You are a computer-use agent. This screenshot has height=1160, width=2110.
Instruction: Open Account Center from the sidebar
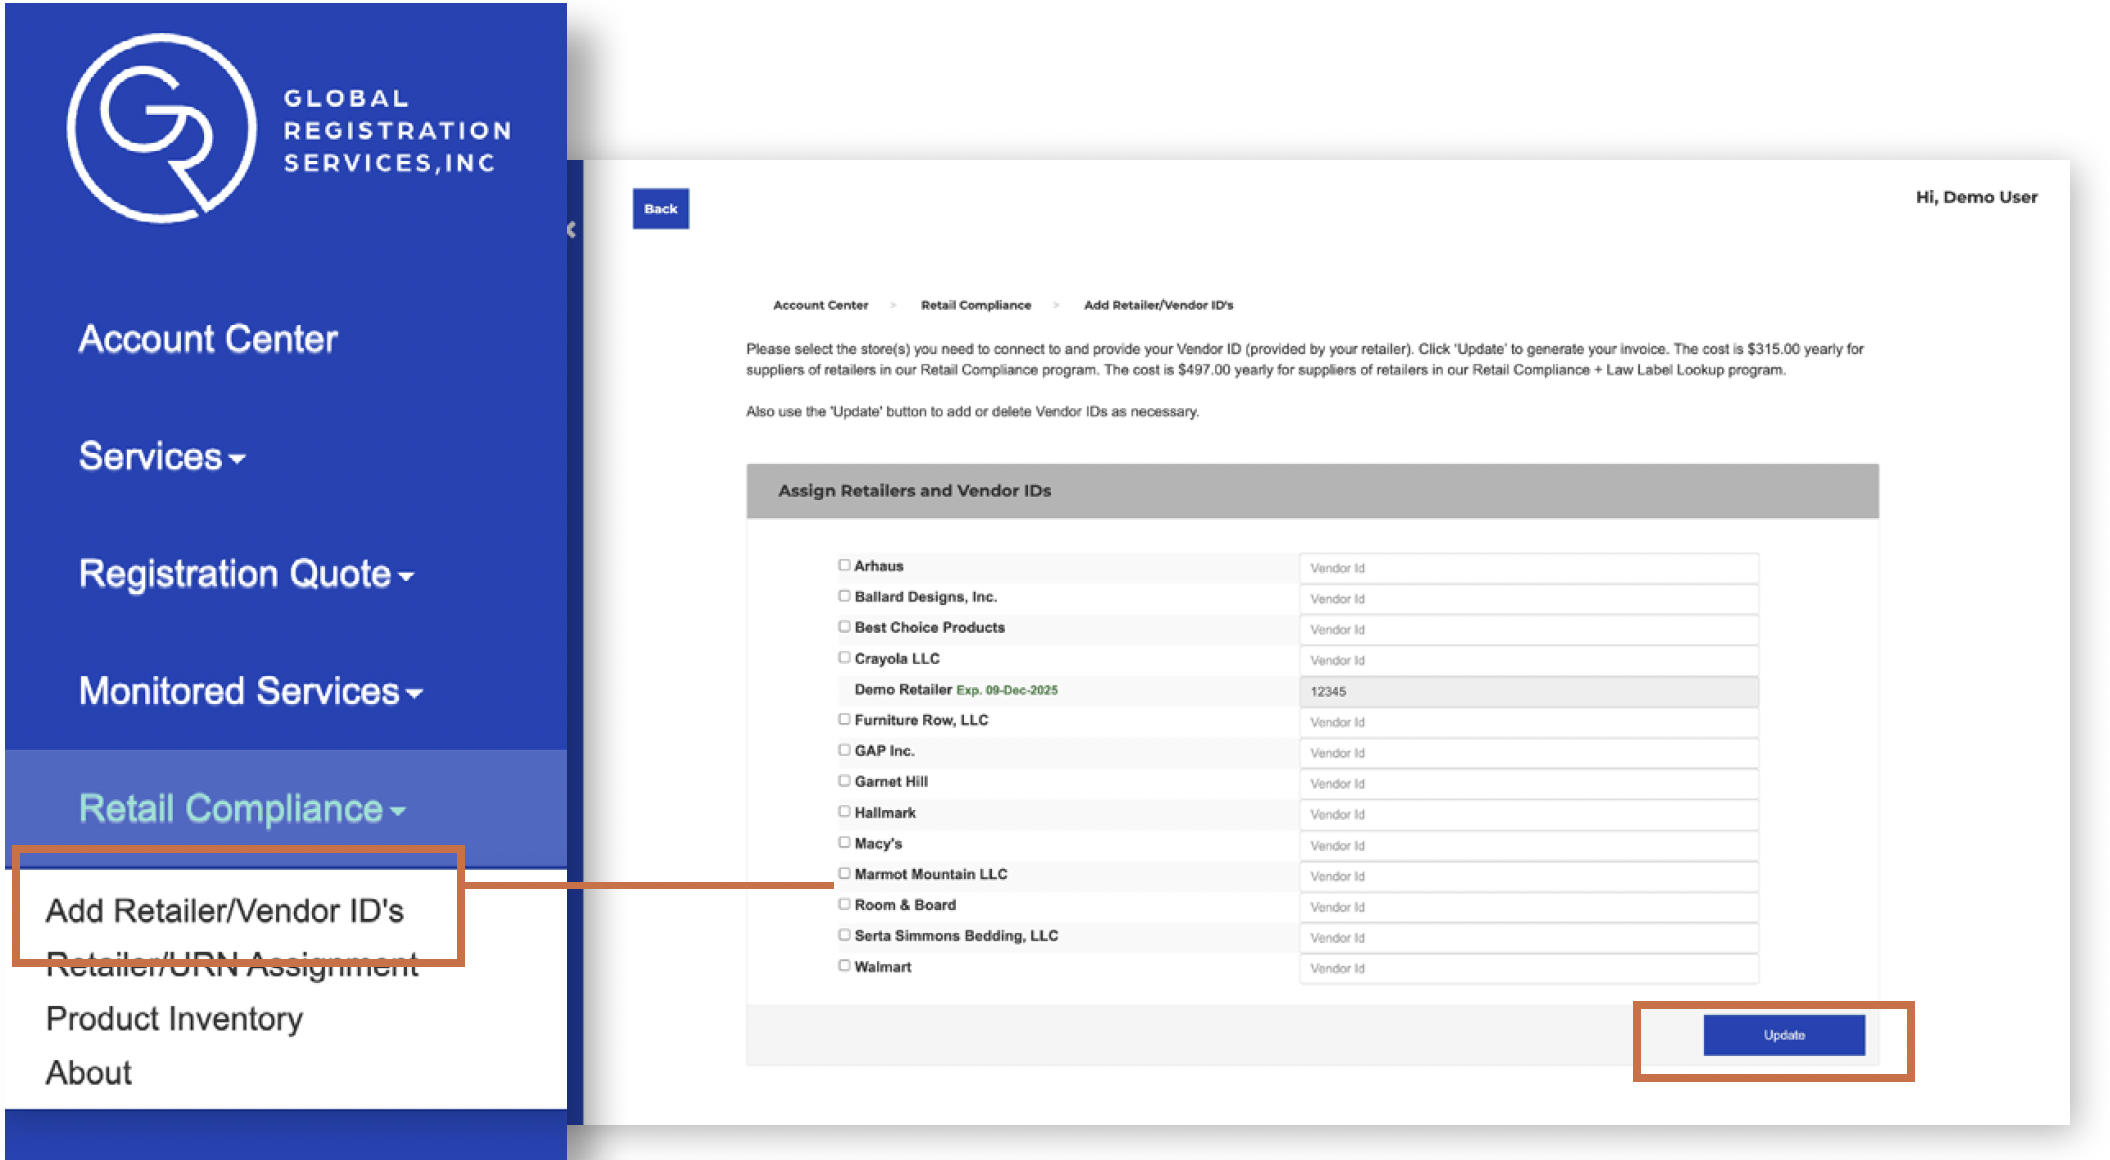coord(208,339)
